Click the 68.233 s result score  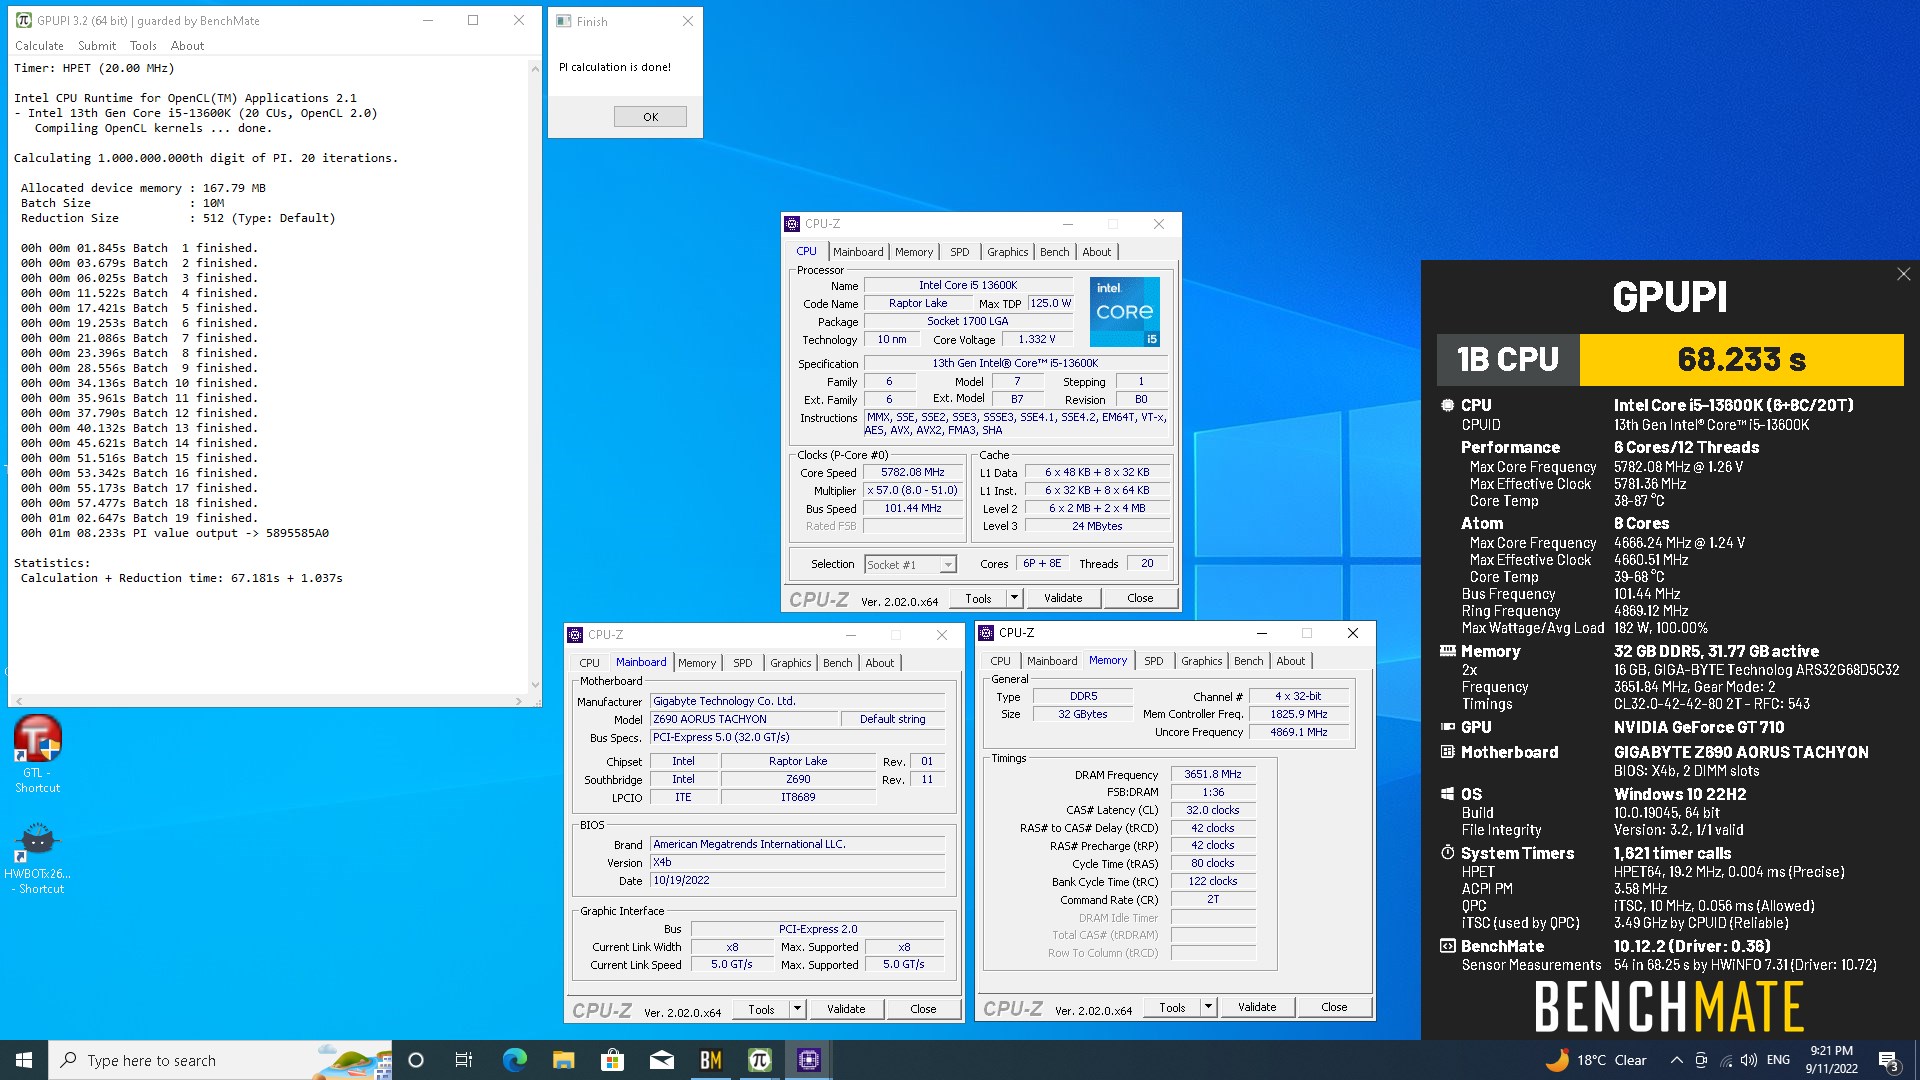1741,360
